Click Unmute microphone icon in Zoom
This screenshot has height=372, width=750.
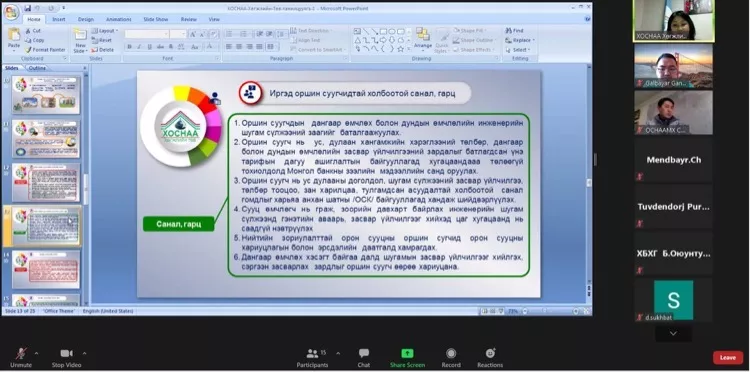(x=21, y=354)
